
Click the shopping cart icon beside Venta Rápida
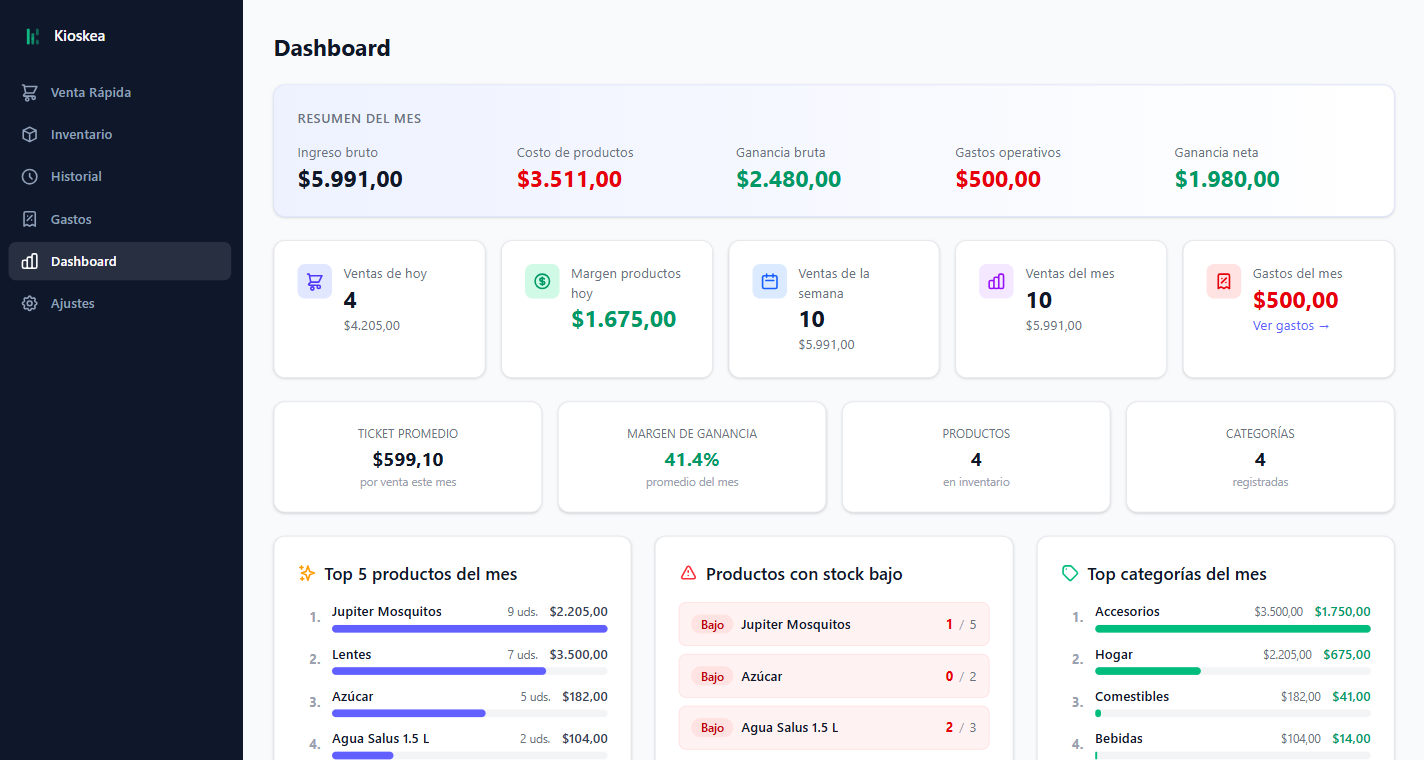point(30,92)
